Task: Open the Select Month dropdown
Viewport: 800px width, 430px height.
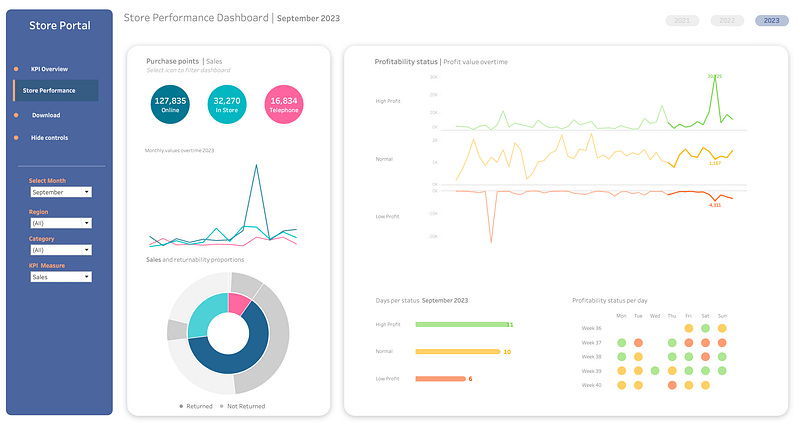Action: tap(60, 192)
